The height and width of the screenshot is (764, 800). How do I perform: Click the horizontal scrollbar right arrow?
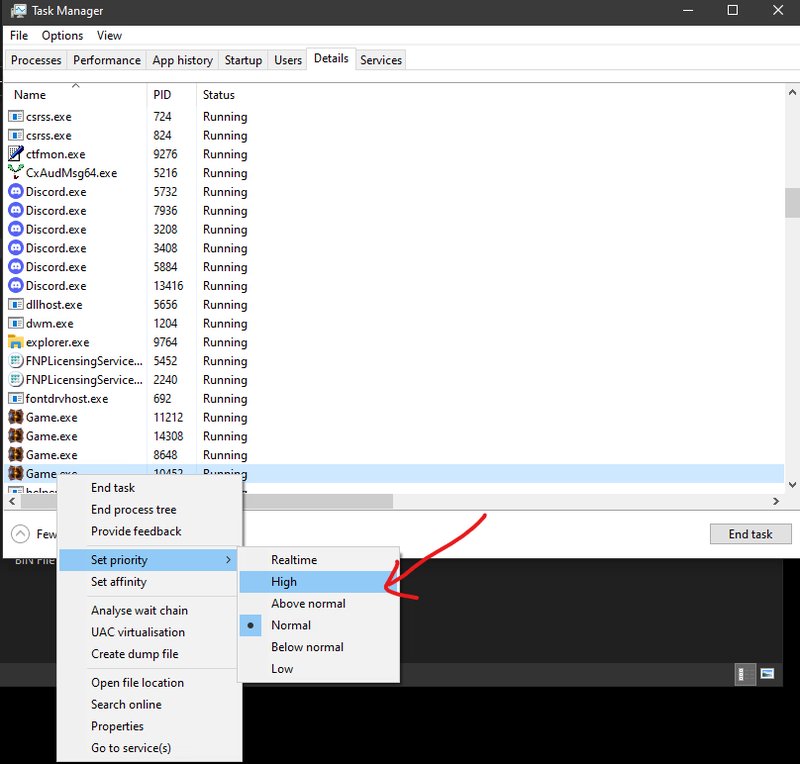tap(776, 501)
